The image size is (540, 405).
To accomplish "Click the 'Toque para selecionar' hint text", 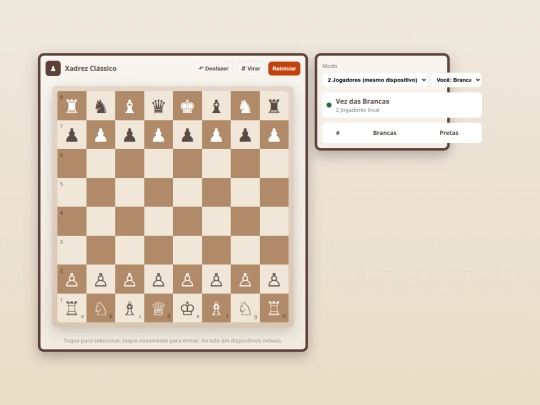I will [173, 341].
